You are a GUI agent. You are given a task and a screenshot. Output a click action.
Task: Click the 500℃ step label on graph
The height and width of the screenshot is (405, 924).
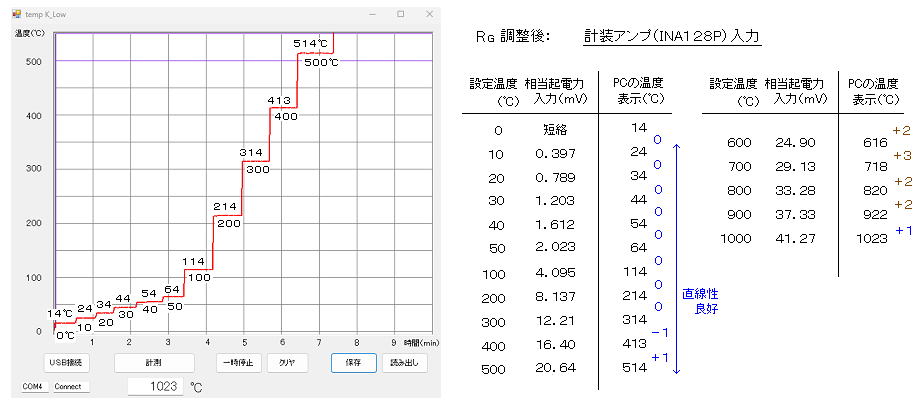click(x=321, y=63)
